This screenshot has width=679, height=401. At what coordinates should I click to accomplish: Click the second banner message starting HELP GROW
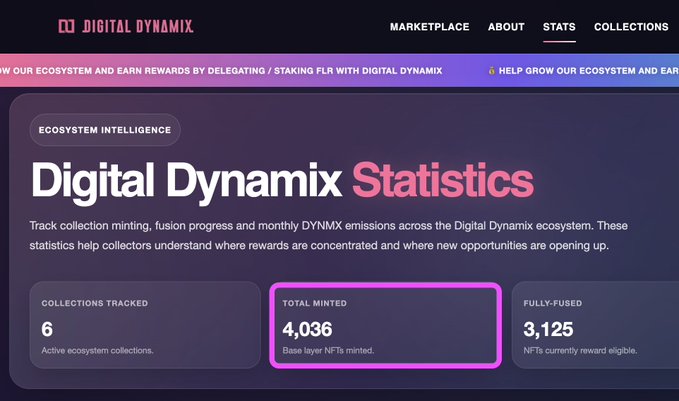[588, 71]
